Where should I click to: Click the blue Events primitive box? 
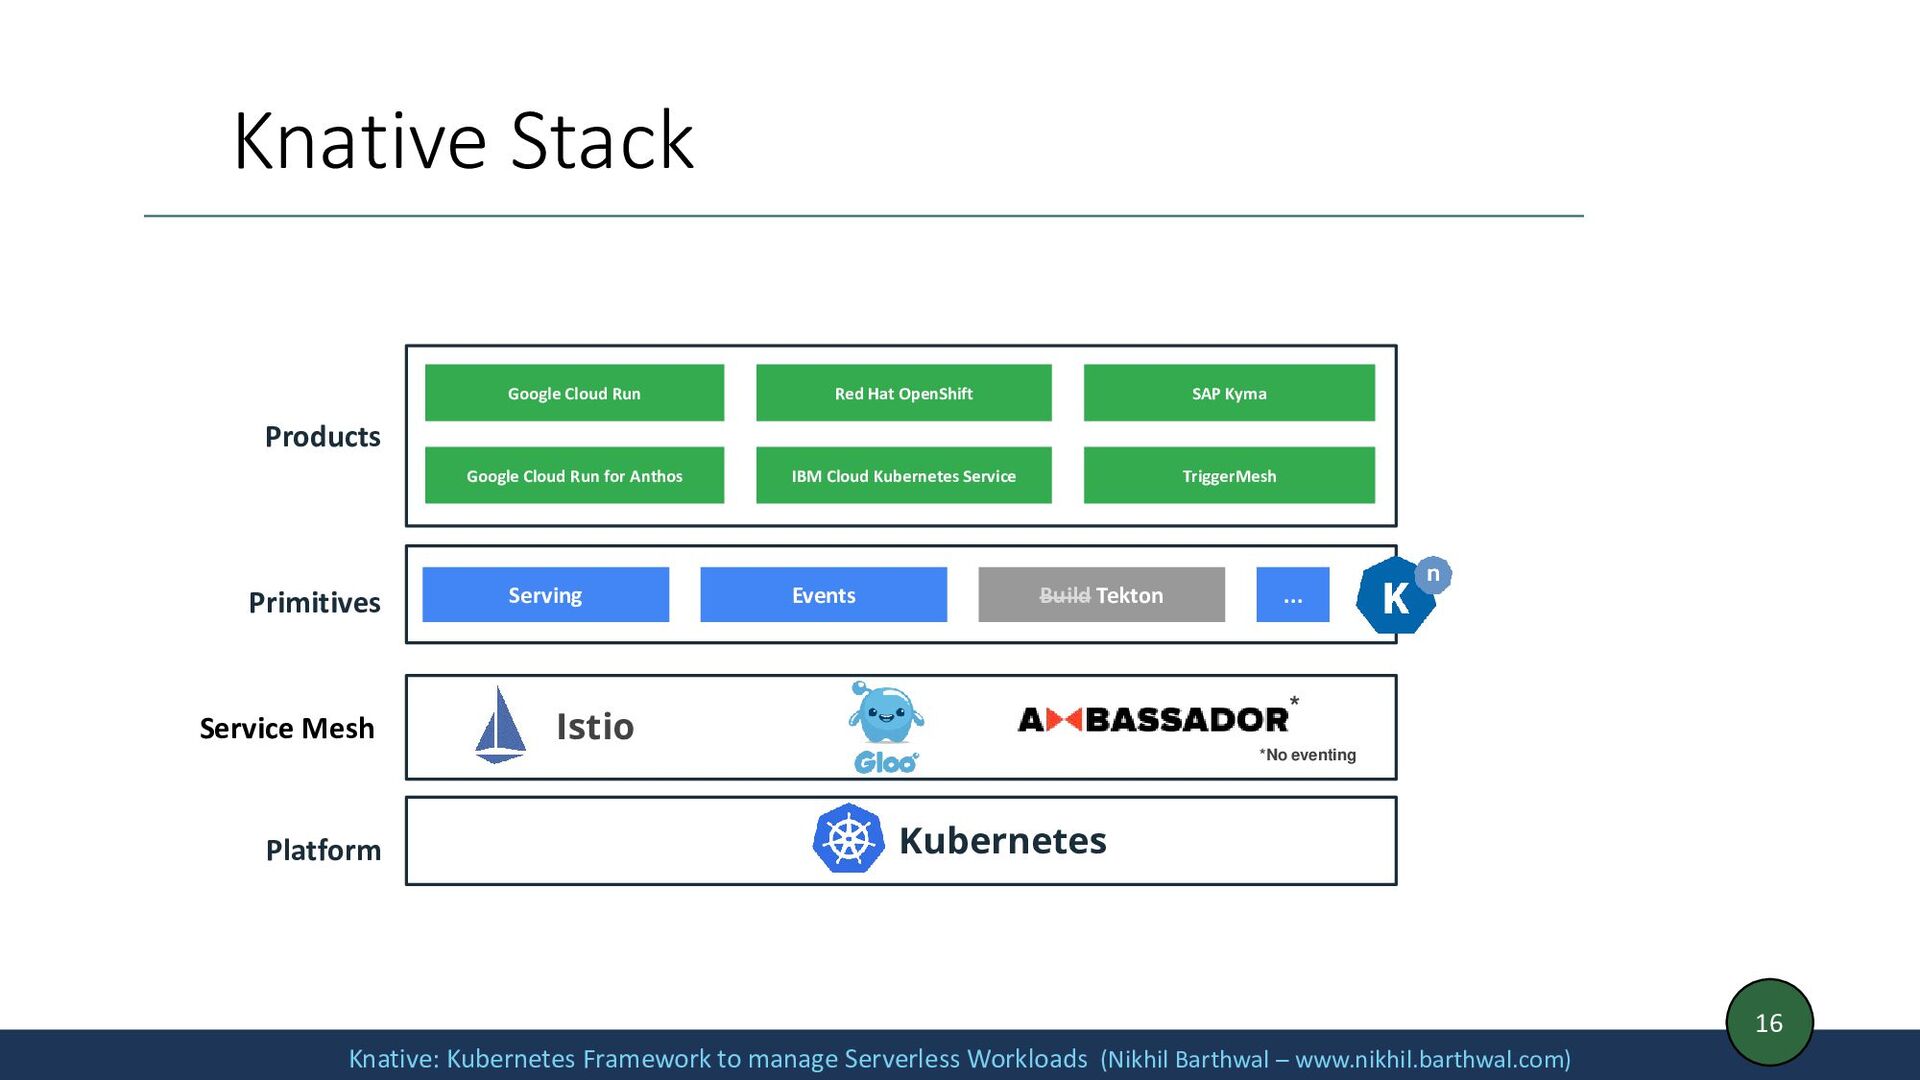coord(823,595)
